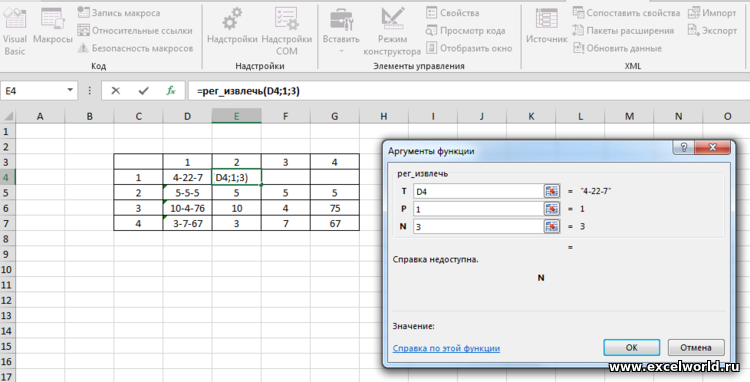Toggle Относительные ссылки mode
750x382 pixels.
coord(135,31)
